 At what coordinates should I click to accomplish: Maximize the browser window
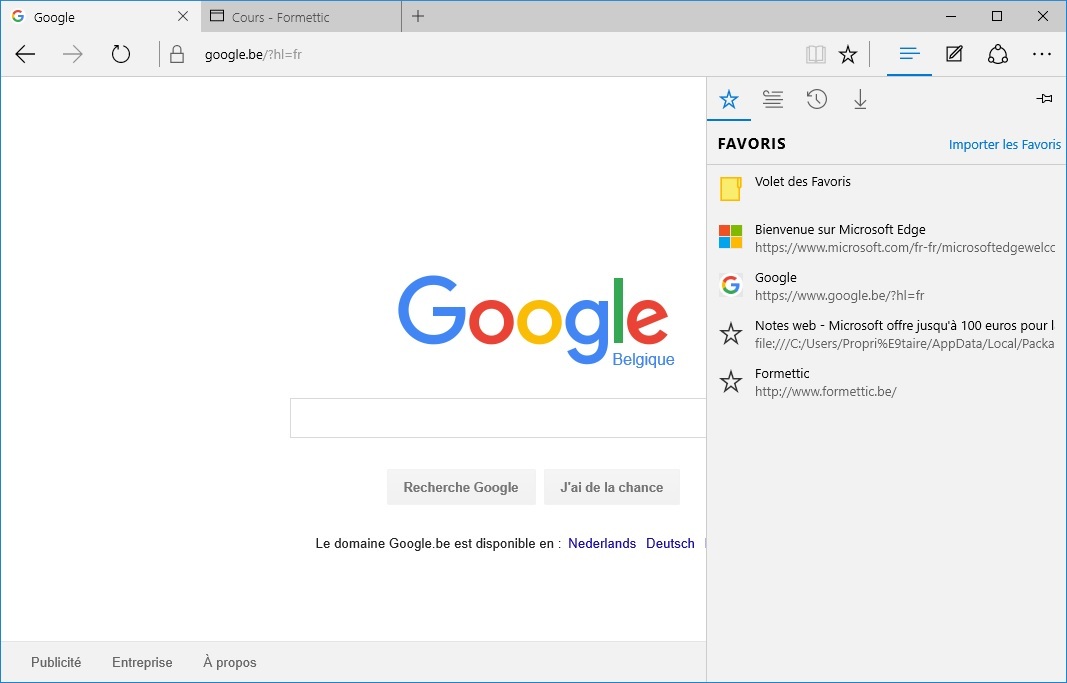point(997,16)
